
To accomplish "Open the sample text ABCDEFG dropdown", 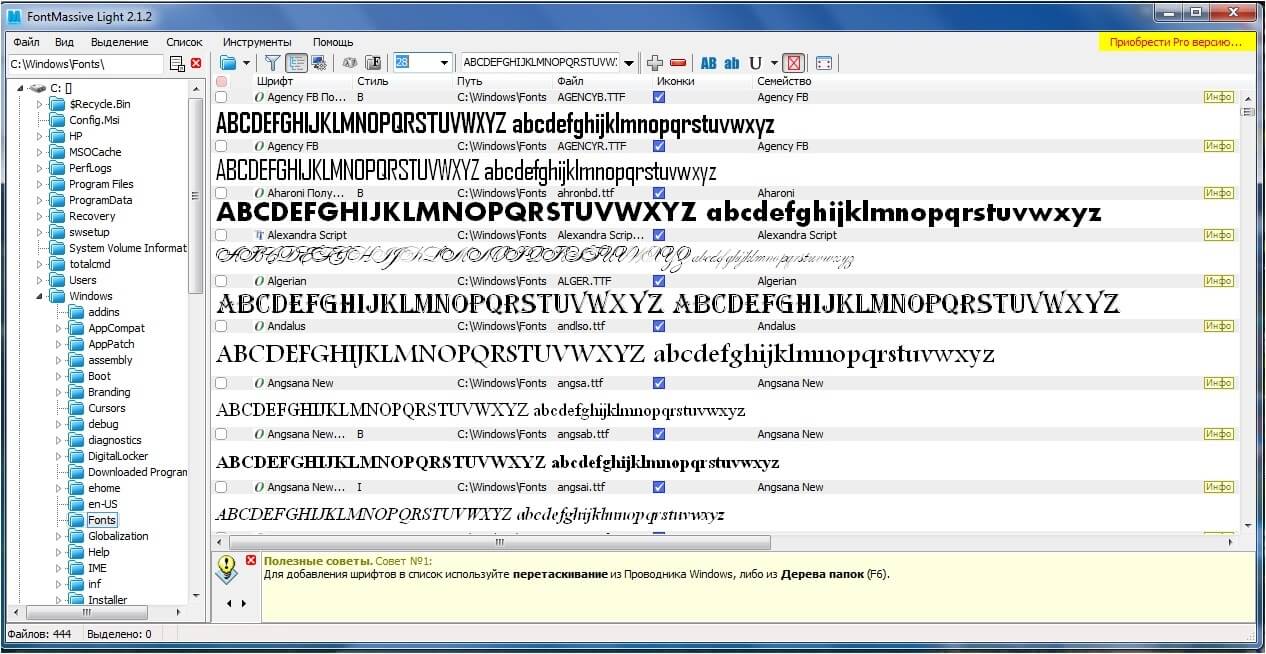I will click(x=629, y=63).
